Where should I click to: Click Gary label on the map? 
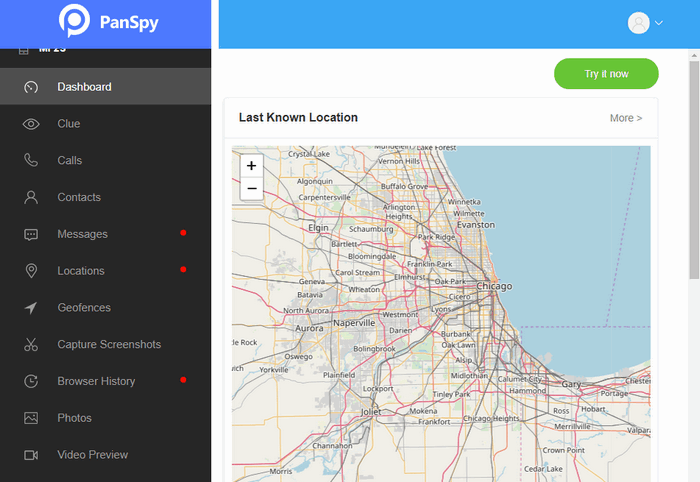(x=571, y=384)
